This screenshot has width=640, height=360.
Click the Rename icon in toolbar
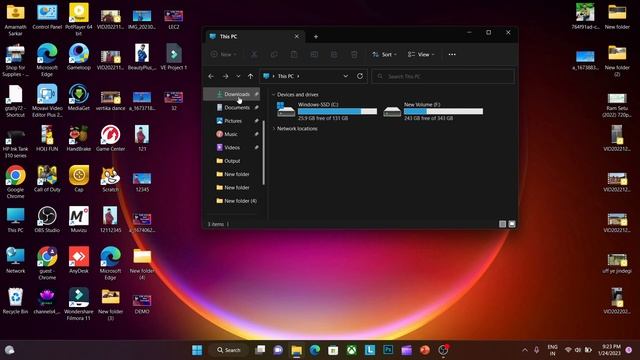point(314,54)
